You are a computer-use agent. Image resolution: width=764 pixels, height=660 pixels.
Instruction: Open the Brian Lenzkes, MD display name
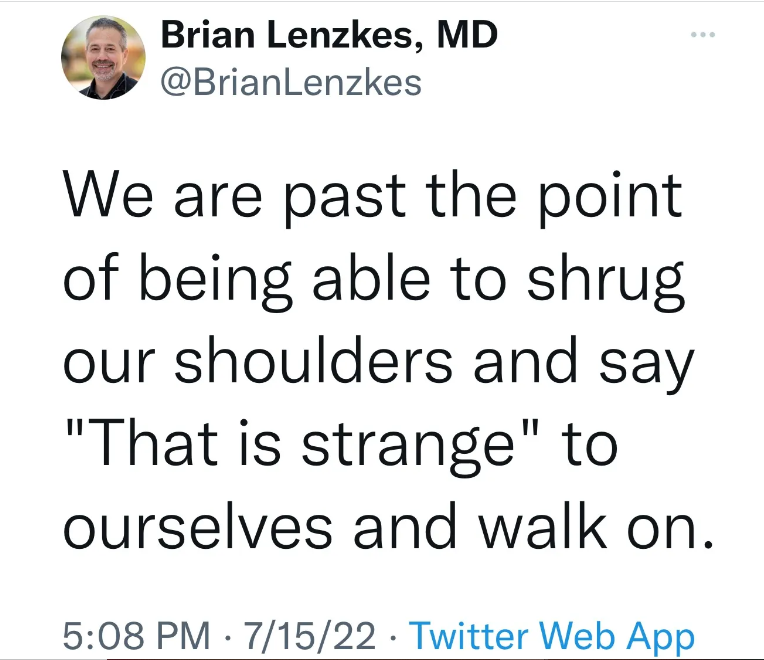[x=328, y=36]
